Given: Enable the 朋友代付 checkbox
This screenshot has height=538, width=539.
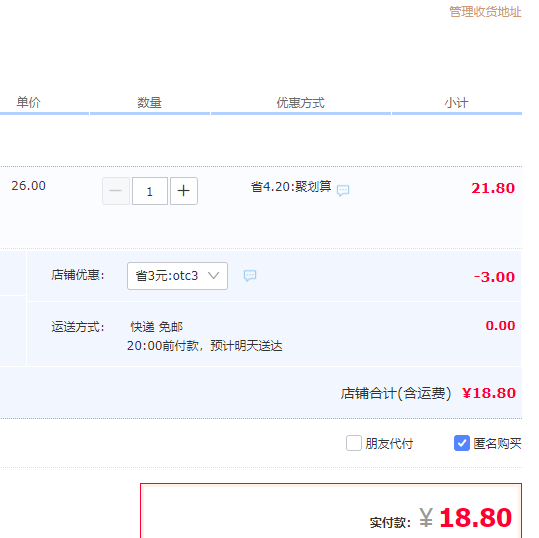Looking at the screenshot, I should (354, 443).
